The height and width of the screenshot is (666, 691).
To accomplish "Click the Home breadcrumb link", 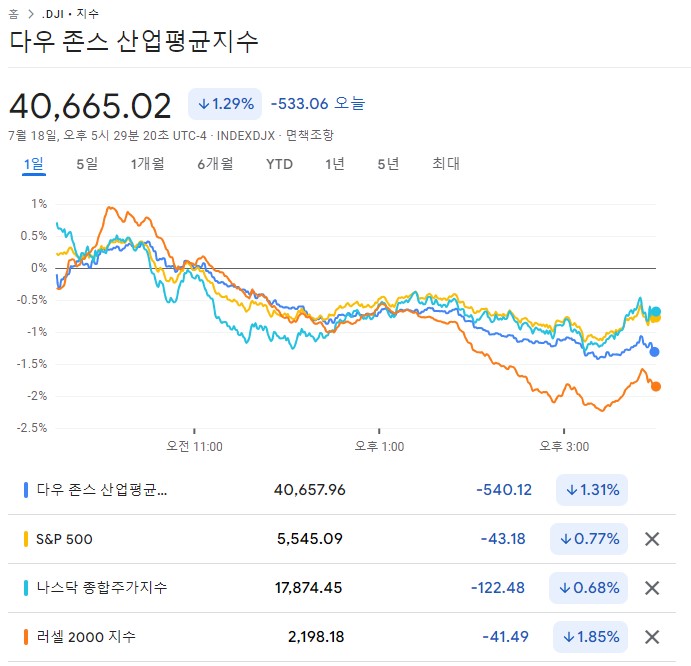I will click(14, 14).
